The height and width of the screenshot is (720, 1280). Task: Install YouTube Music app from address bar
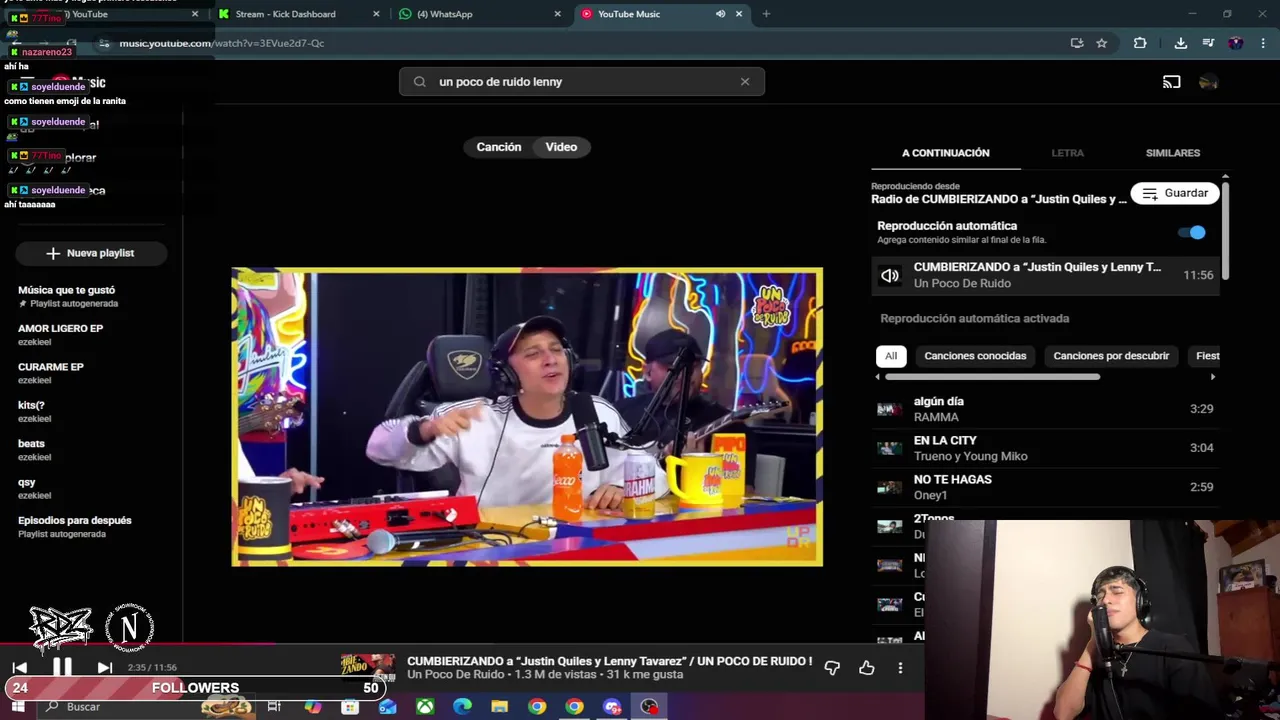pyautogui.click(x=1077, y=43)
